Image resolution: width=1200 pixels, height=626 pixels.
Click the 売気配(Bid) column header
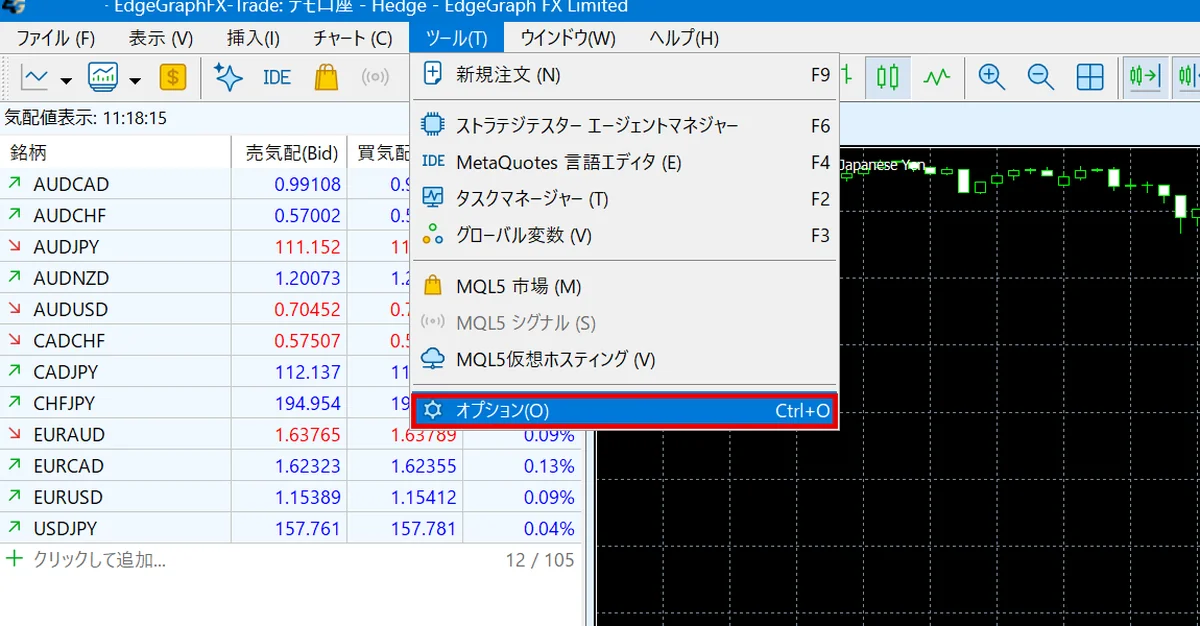291,153
